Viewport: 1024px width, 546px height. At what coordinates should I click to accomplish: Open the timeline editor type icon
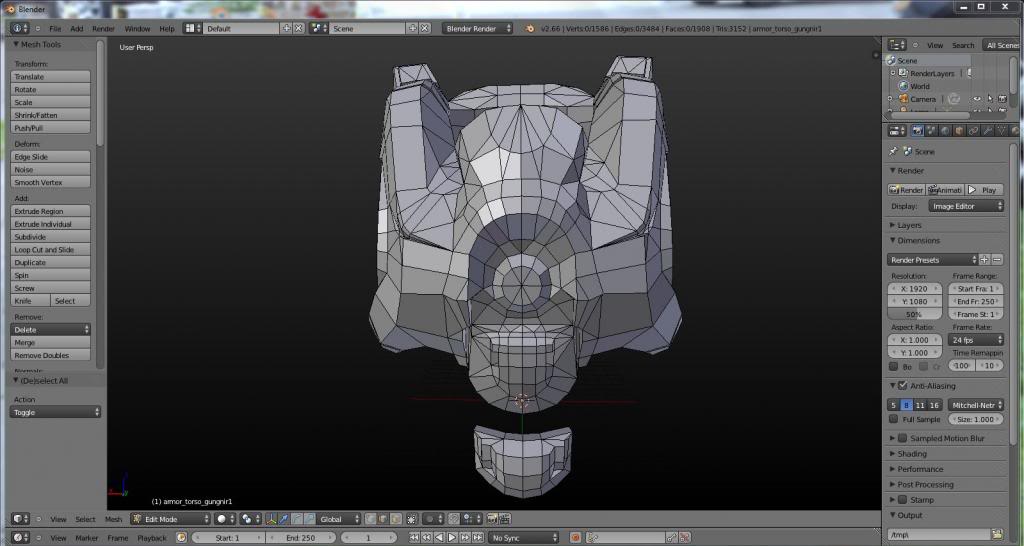(21, 538)
